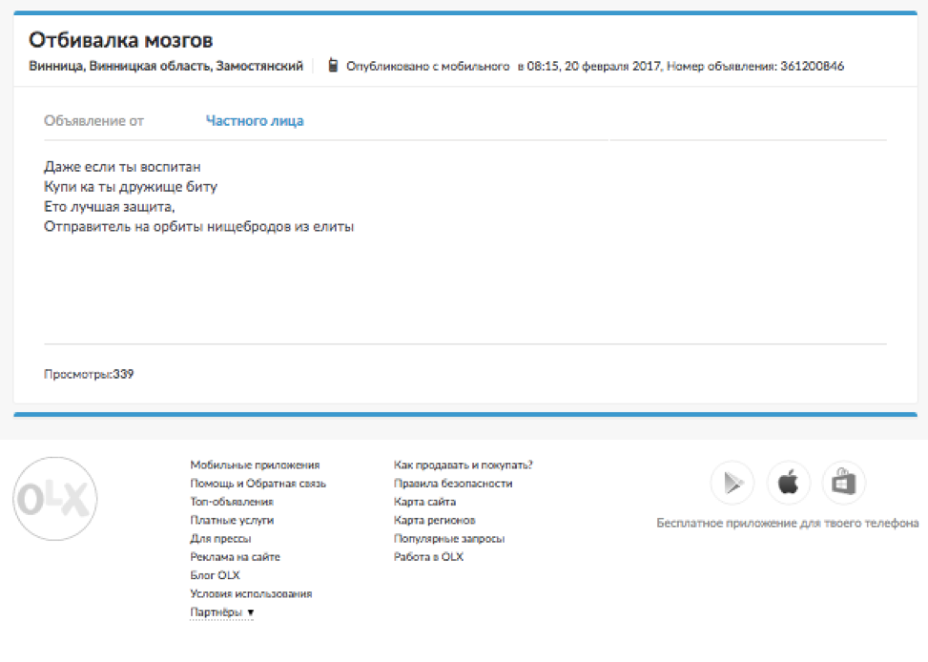928x662 pixels.
Task: Open the Для прессы link
Action: tap(220, 538)
